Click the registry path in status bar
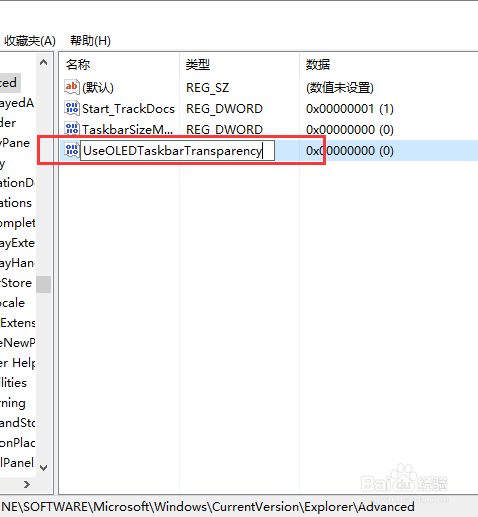478x517 pixels. (207, 507)
